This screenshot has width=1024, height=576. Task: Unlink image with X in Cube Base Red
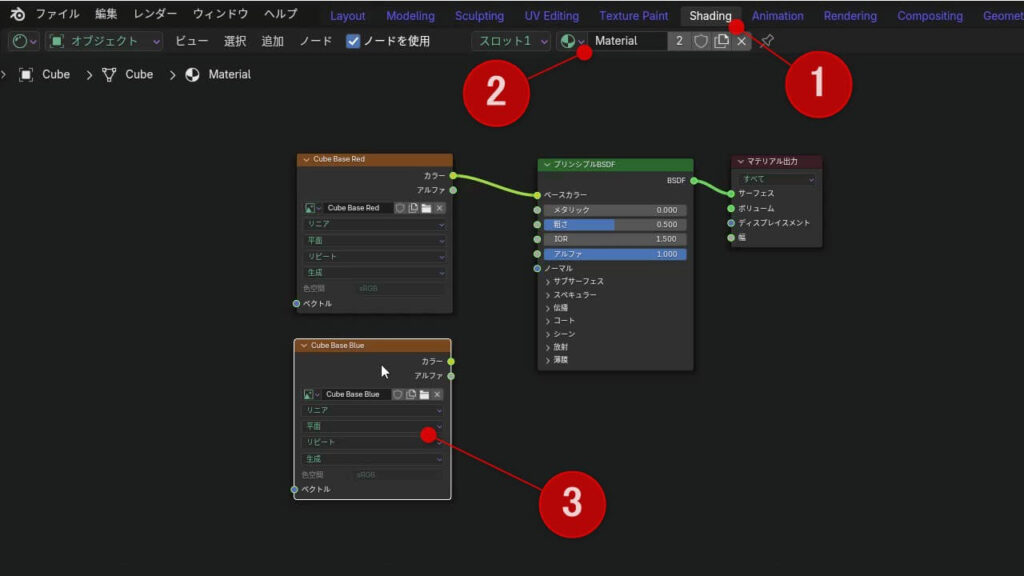[x=440, y=208]
